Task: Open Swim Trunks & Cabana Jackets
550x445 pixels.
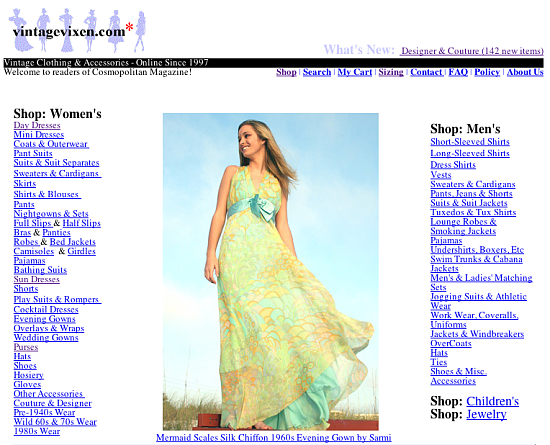Action: (x=476, y=264)
